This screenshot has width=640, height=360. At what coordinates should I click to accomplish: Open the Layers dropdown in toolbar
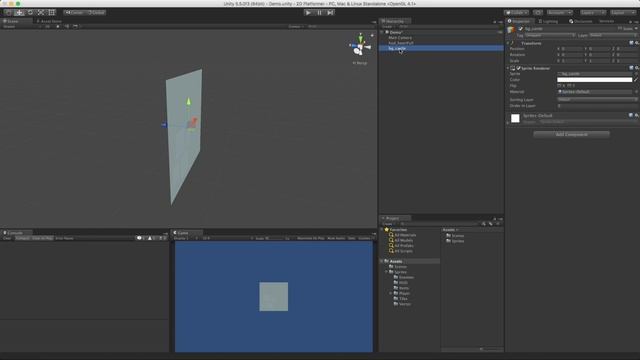(x=593, y=13)
